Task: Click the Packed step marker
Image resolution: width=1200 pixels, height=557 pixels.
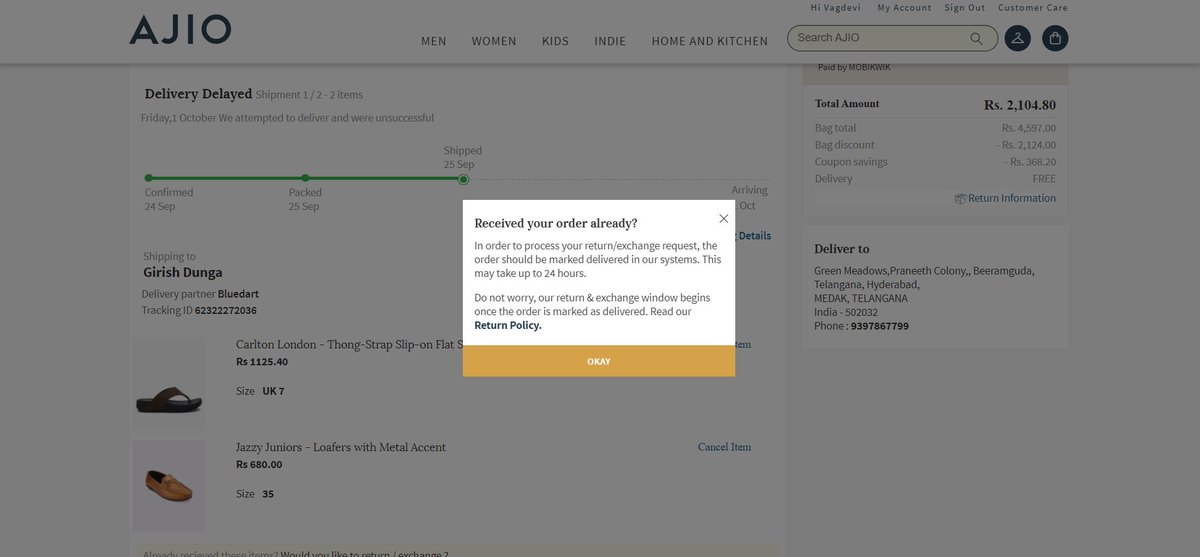Action: (x=305, y=178)
